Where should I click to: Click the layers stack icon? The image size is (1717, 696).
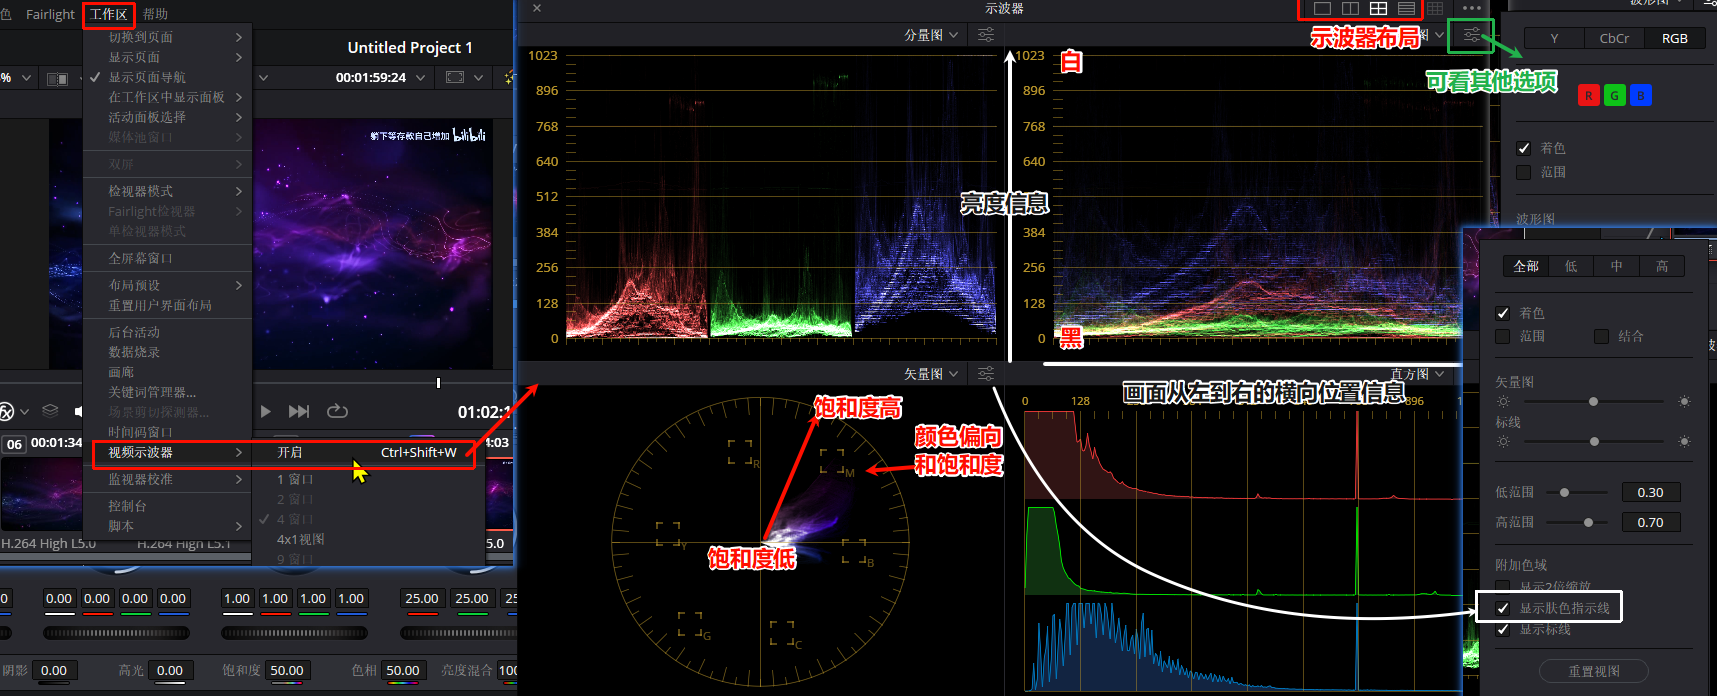click(x=51, y=411)
